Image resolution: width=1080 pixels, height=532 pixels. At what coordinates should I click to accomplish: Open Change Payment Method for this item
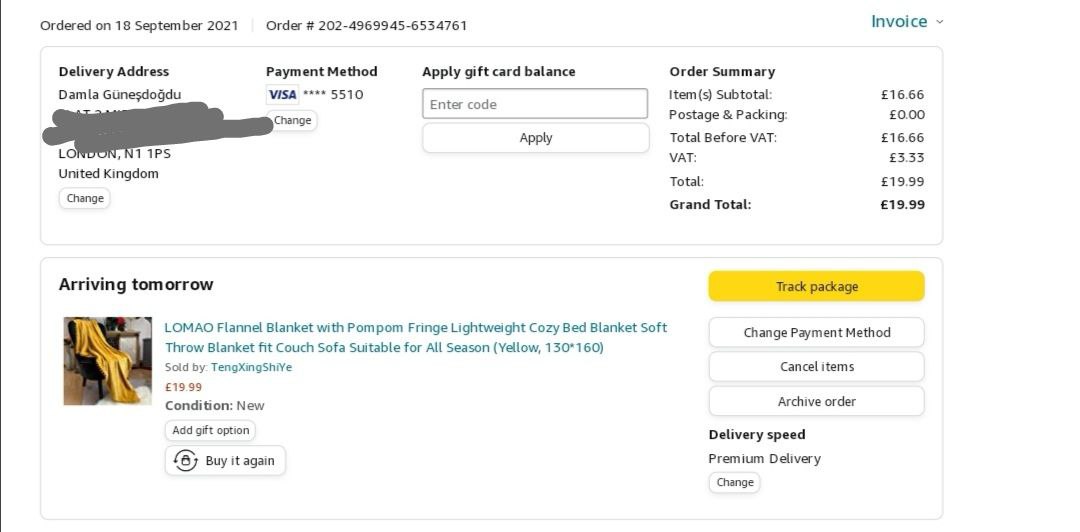816,333
